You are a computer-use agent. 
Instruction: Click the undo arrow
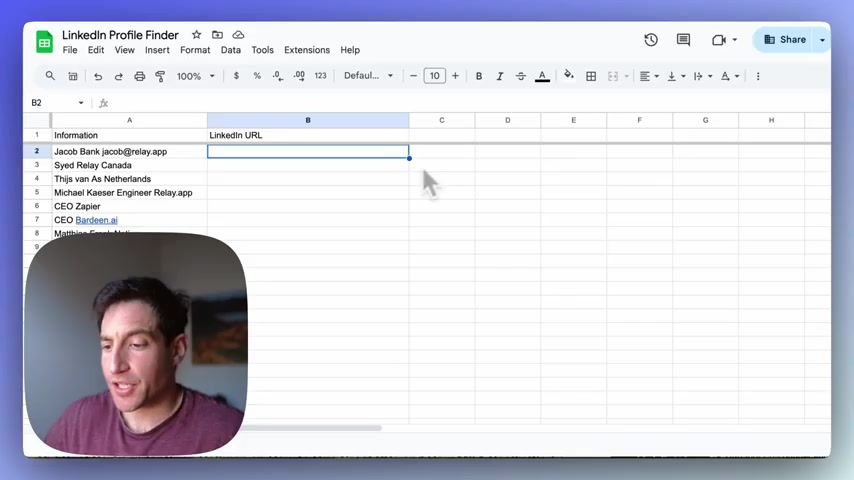pyautogui.click(x=98, y=76)
